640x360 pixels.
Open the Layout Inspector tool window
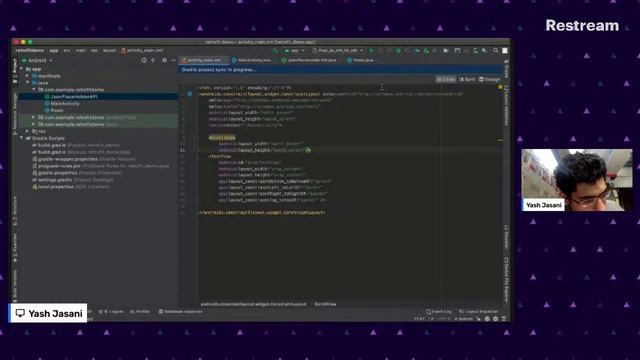click(x=479, y=311)
